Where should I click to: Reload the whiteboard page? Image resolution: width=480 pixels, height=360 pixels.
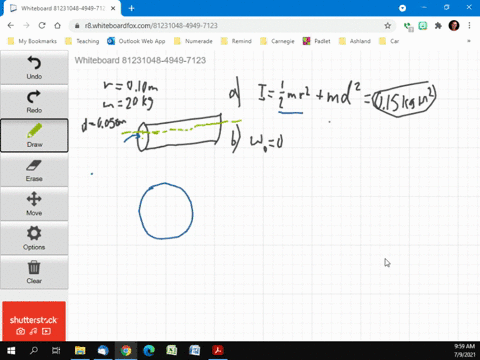[42, 26]
